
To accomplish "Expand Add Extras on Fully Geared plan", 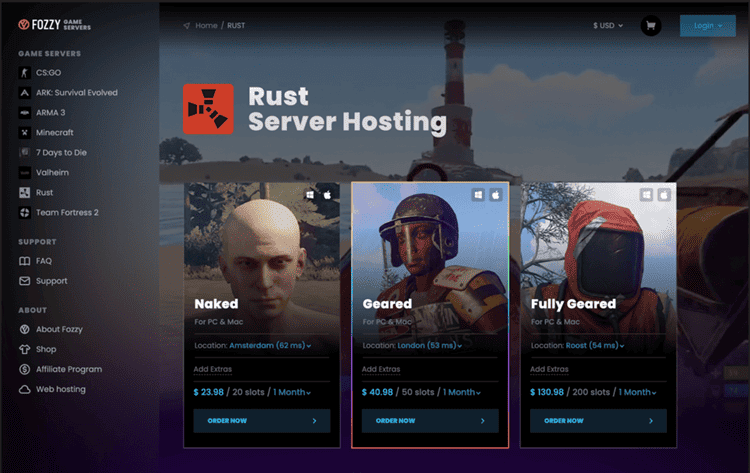I will click(550, 369).
